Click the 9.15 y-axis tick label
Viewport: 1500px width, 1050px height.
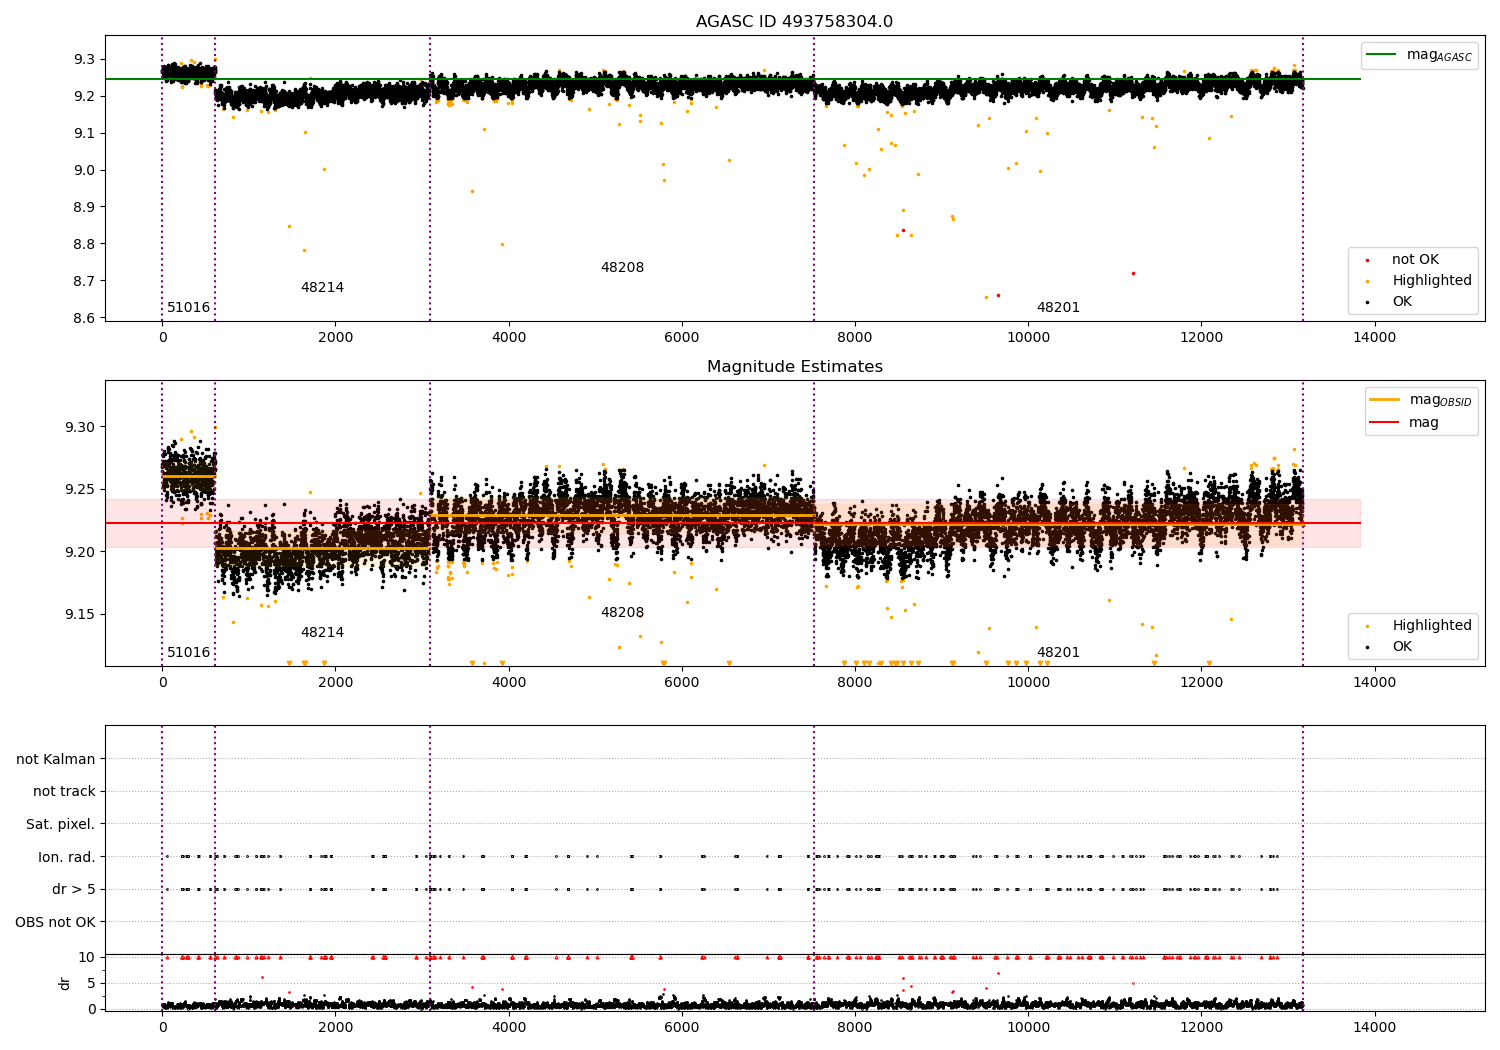[81, 614]
